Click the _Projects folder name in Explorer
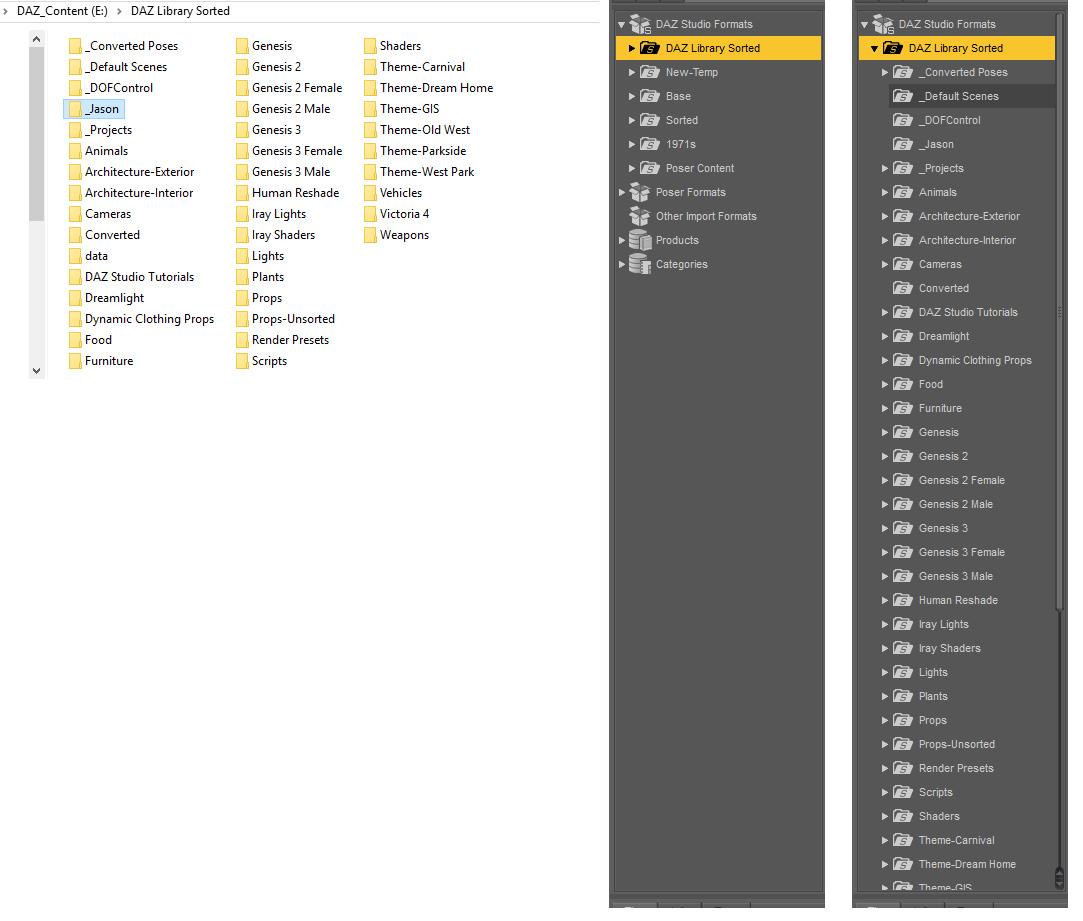 click(x=108, y=130)
